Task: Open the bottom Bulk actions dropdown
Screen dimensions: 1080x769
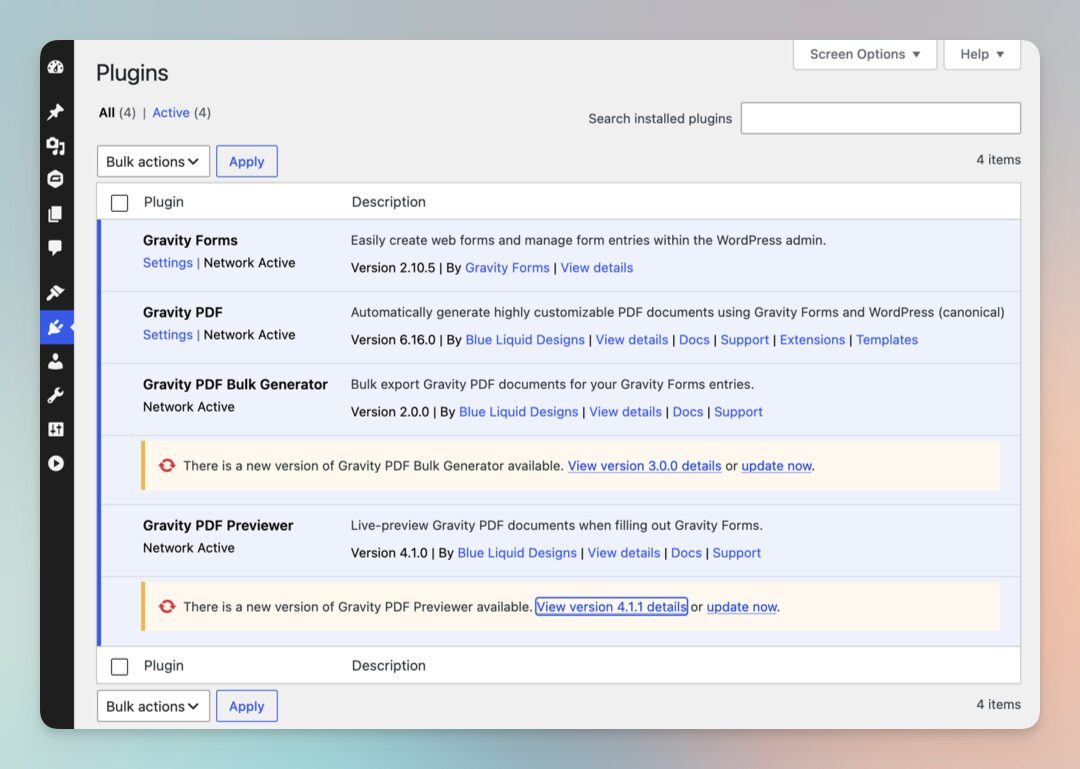Action: click(153, 706)
